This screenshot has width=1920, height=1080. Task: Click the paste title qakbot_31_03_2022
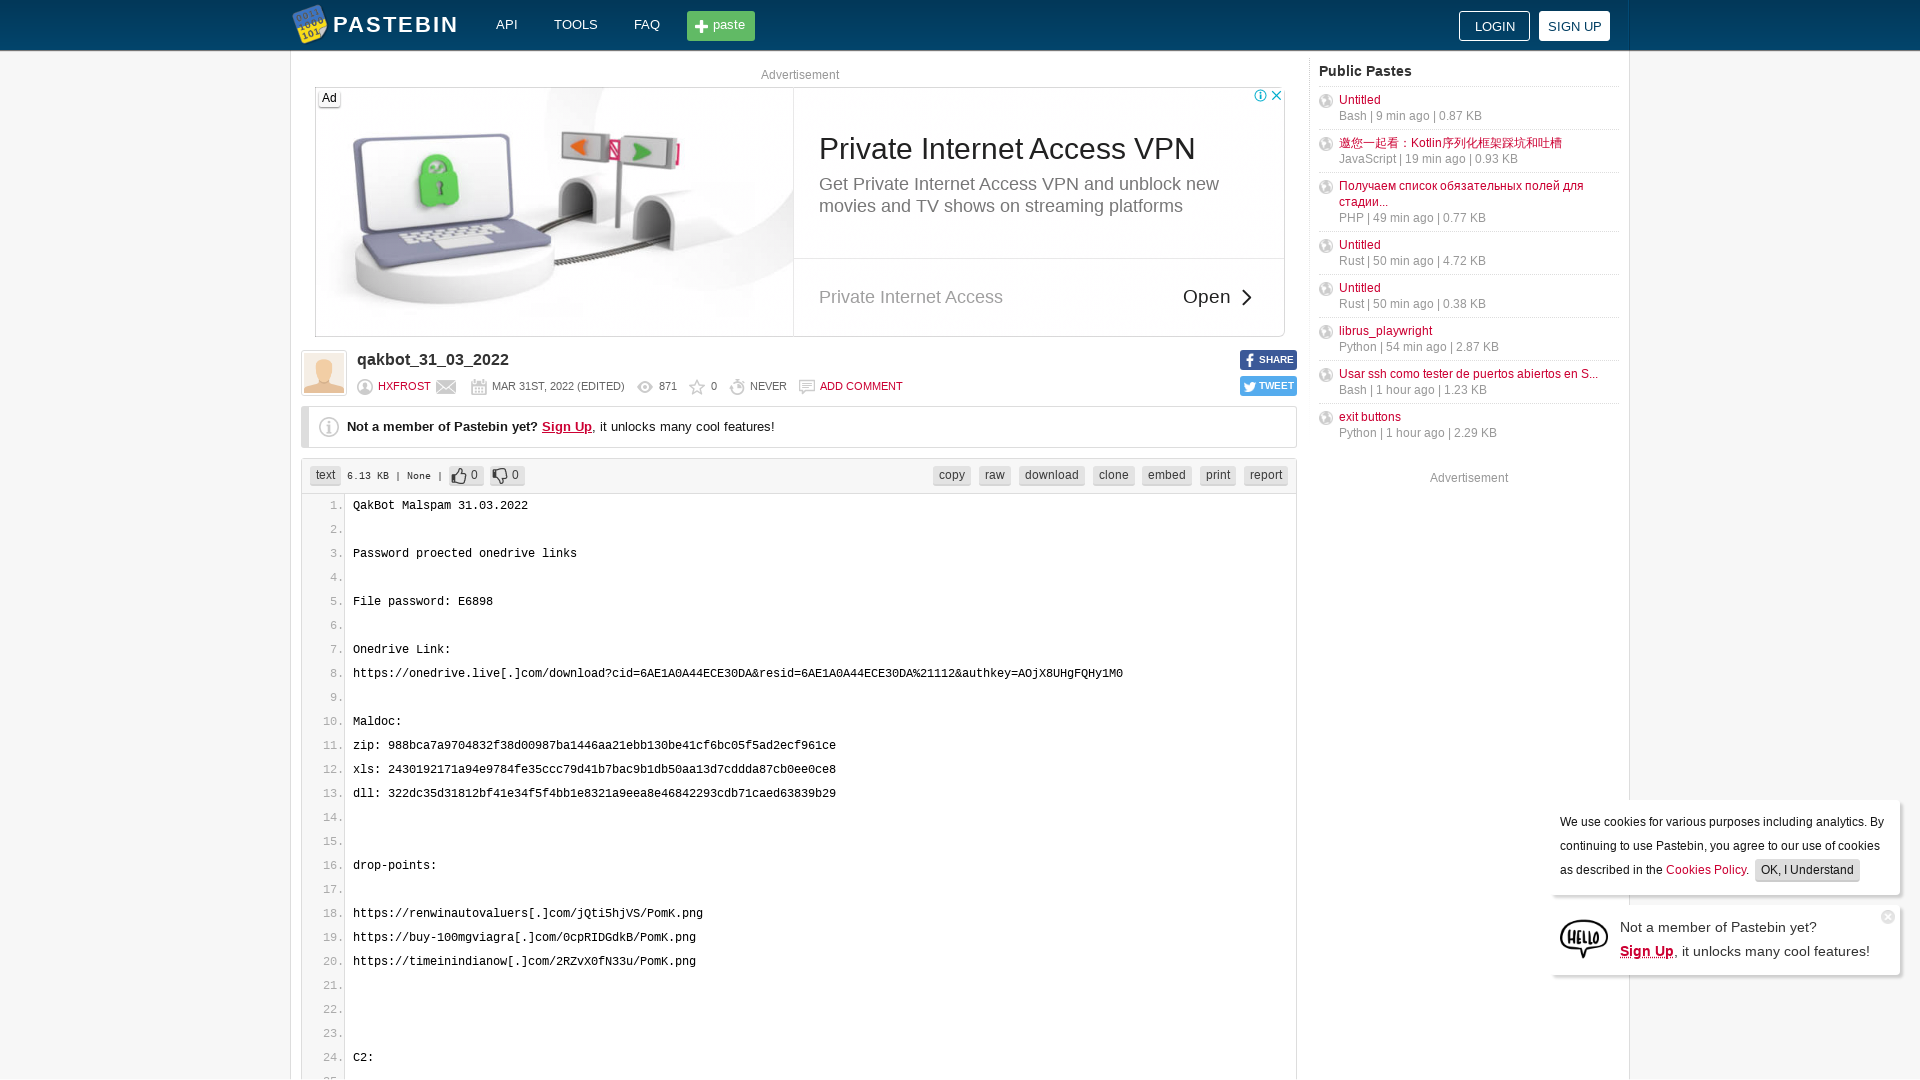coord(433,360)
